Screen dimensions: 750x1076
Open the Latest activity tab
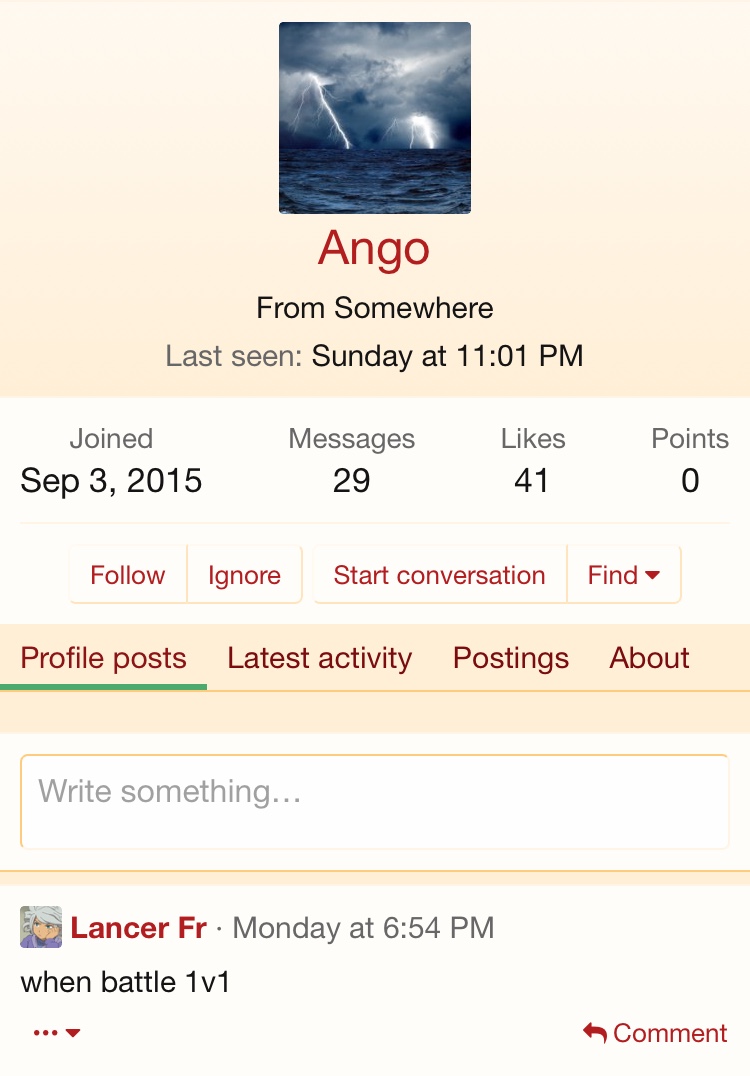point(320,658)
